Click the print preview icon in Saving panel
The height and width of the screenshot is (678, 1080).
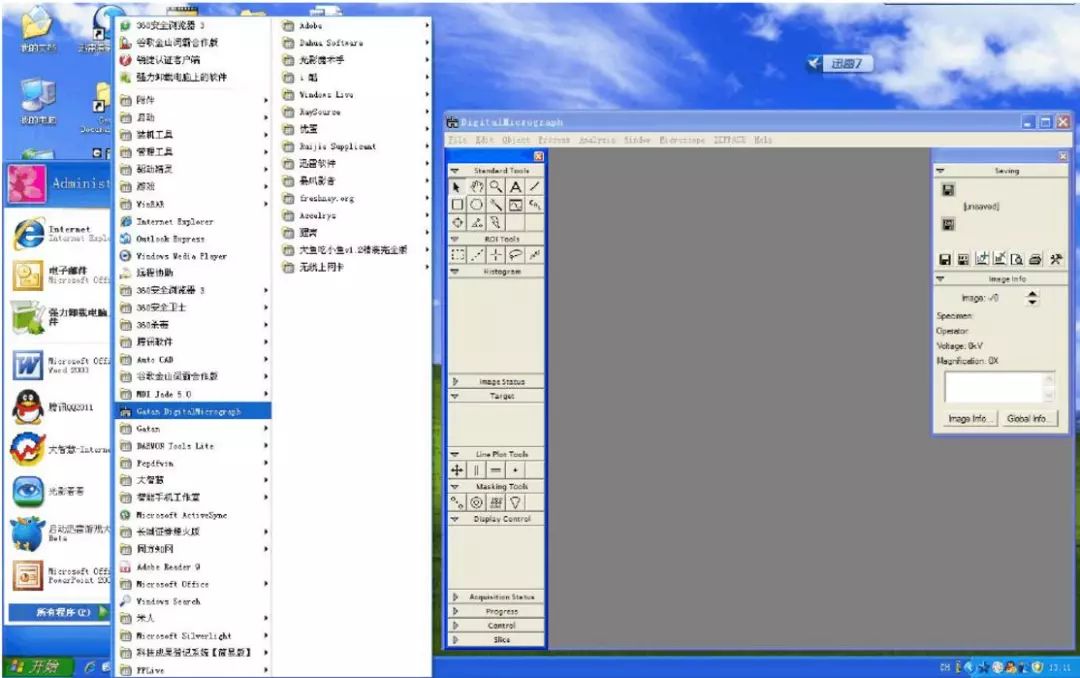pos(1017,259)
